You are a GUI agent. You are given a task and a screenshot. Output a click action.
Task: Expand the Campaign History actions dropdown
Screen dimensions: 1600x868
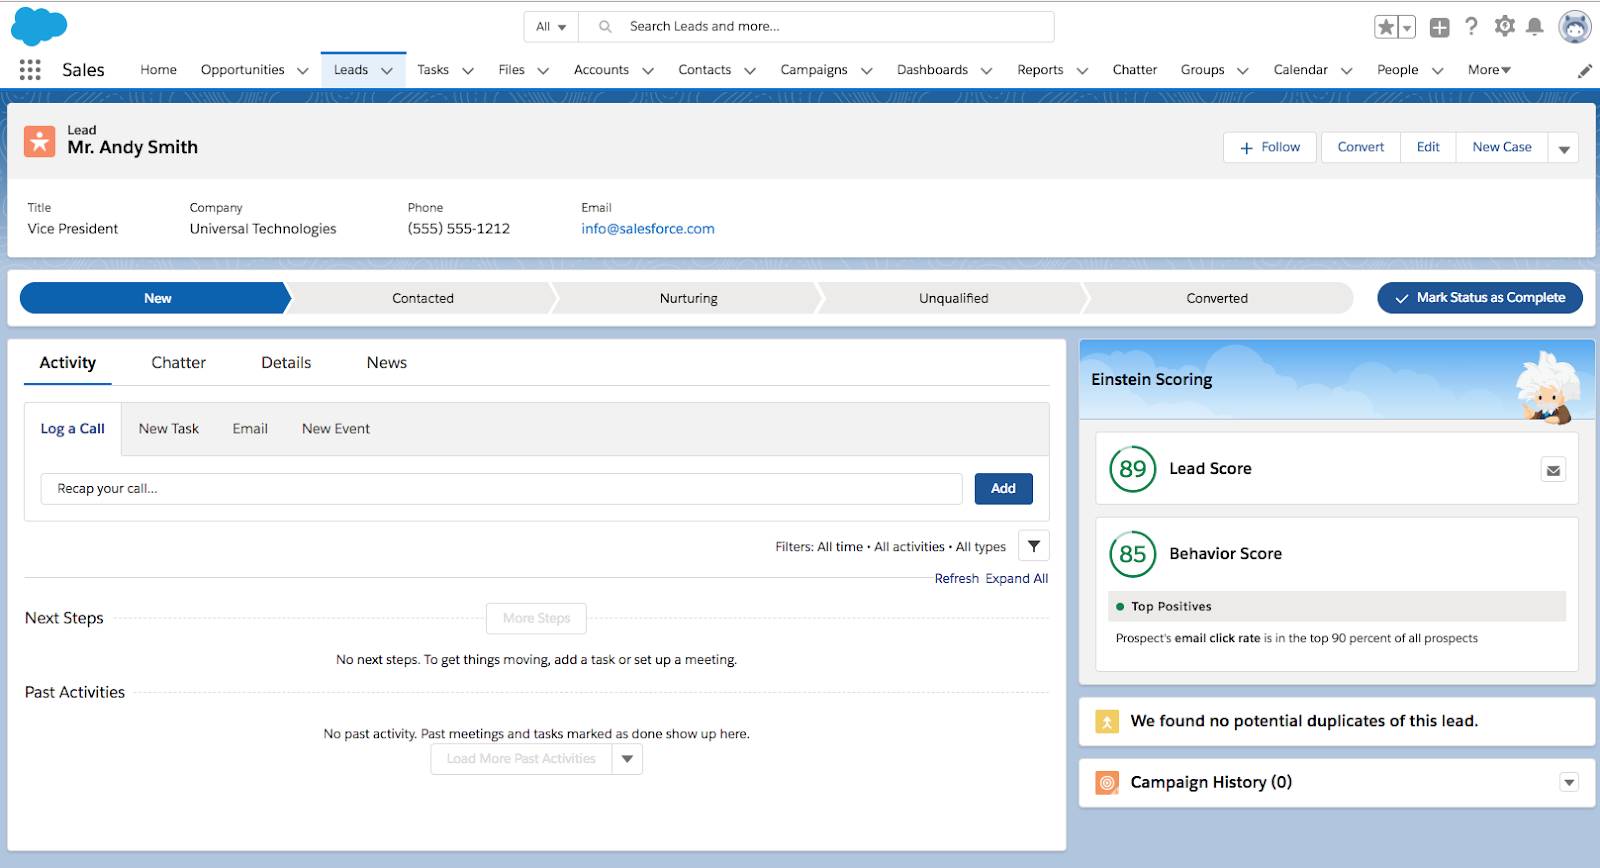1569,783
